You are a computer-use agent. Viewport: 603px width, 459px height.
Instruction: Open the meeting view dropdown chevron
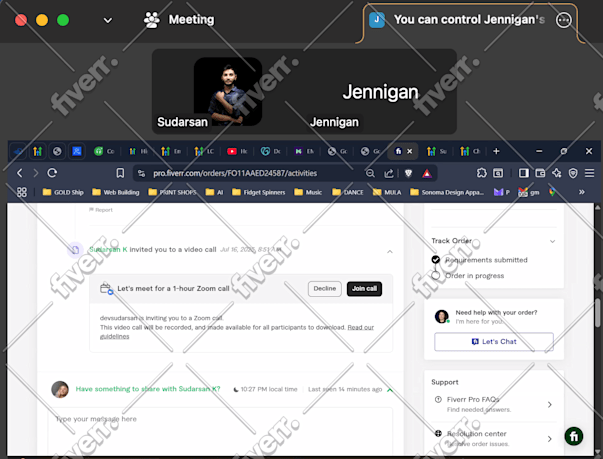[108, 20]
